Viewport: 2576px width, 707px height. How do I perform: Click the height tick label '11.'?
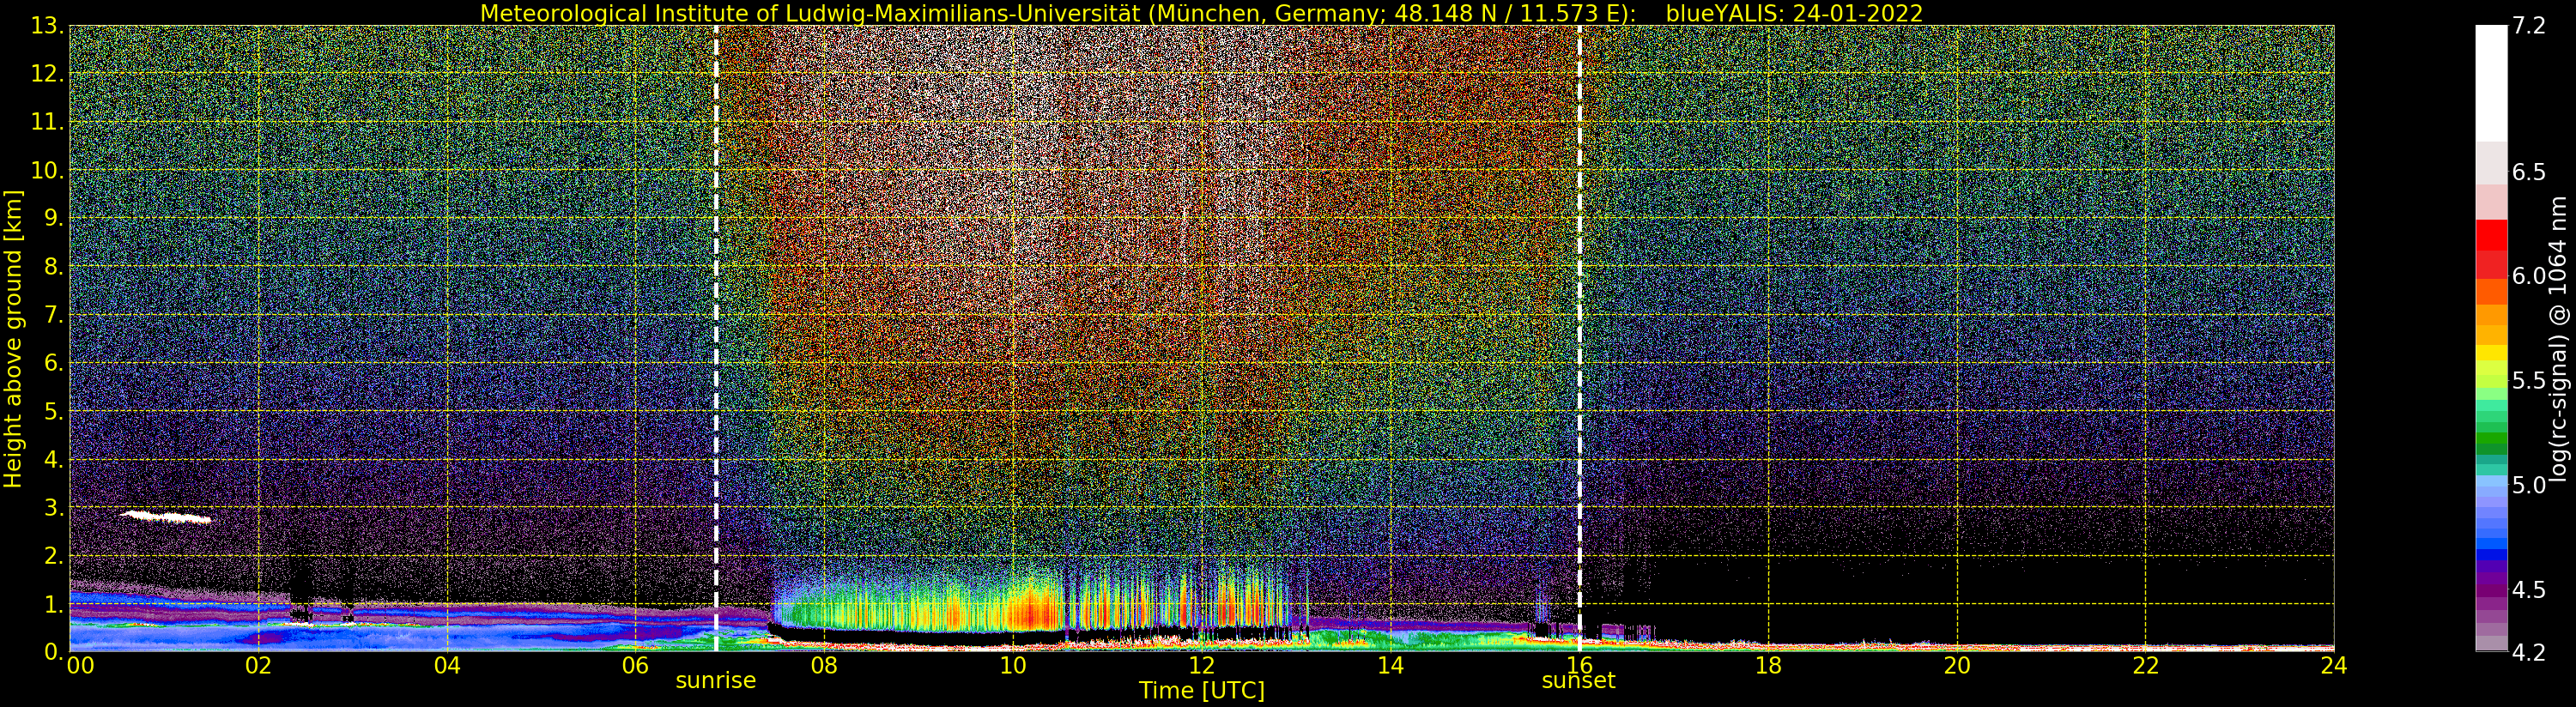(48, 122)
